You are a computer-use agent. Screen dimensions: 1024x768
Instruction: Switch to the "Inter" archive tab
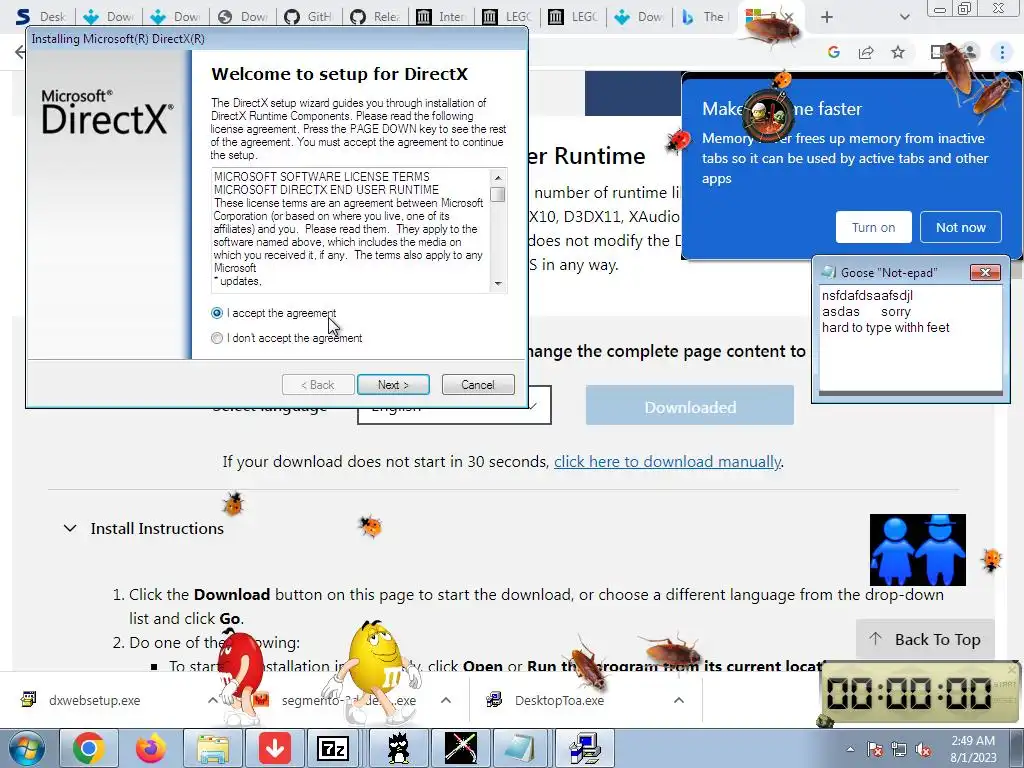(441, 17)
